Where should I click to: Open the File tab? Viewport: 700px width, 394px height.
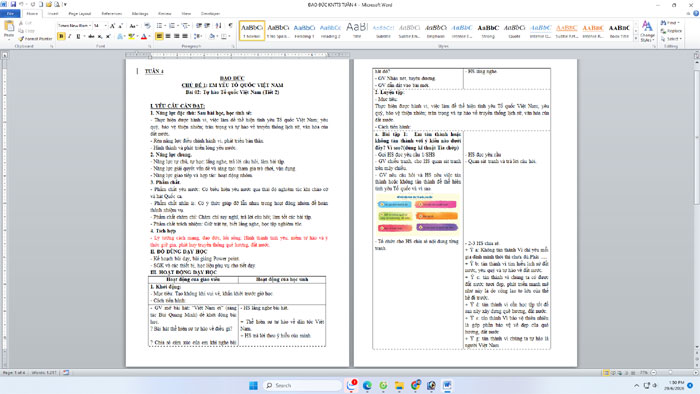pyautogui.click(x=10, y=14)
